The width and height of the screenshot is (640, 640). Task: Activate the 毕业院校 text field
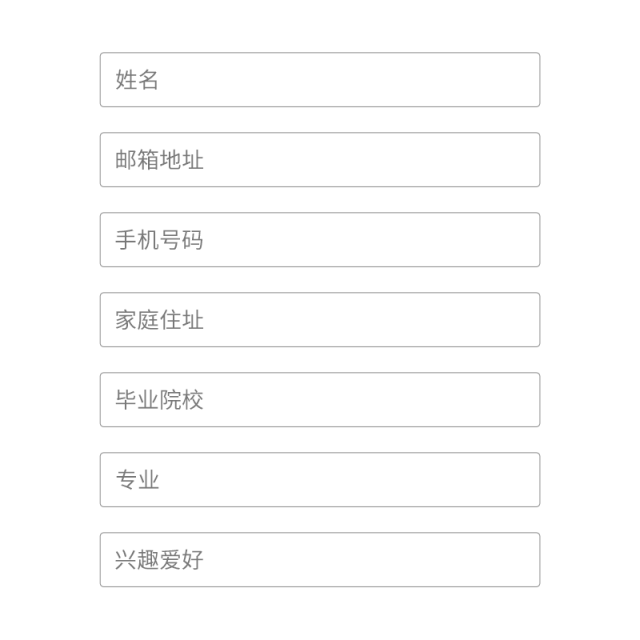[x=320, y=400]
